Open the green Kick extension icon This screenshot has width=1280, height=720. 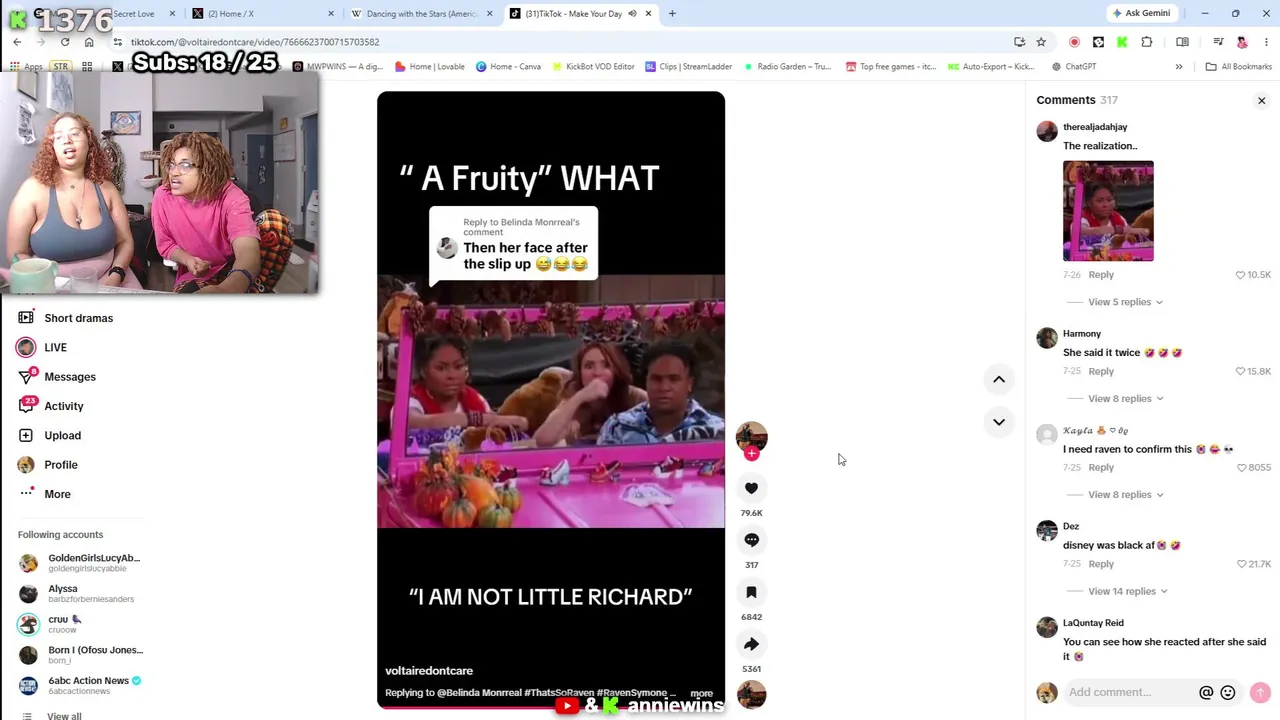point(1122,42)
